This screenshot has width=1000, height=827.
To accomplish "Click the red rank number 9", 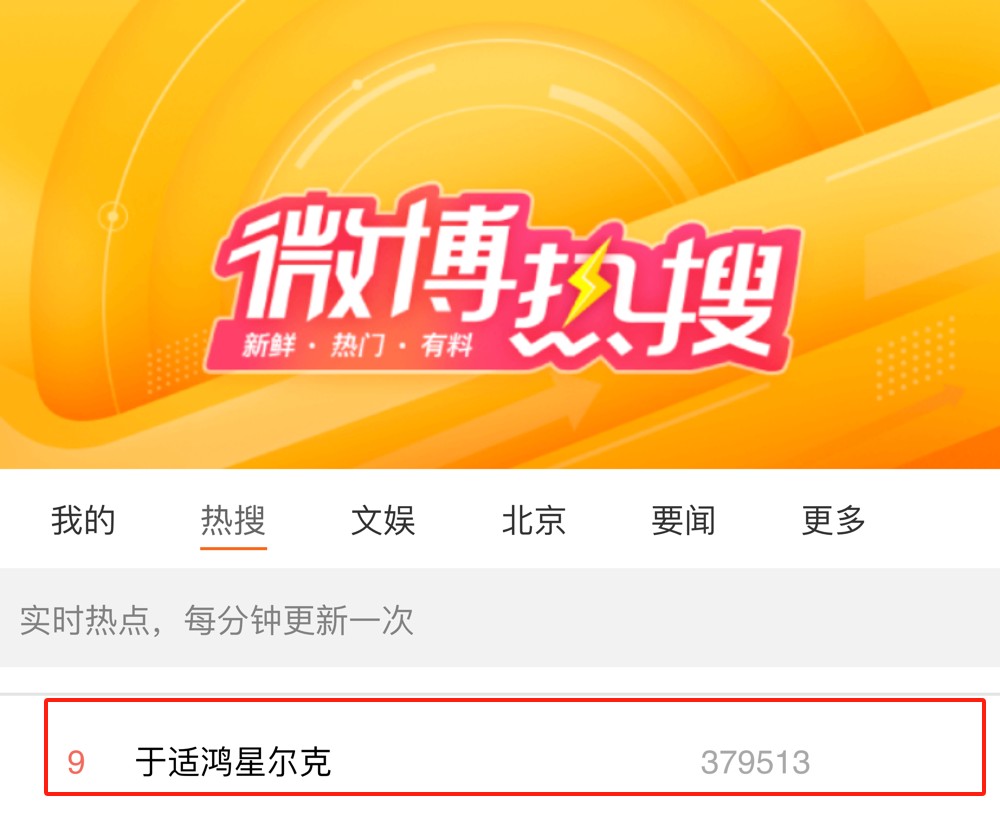I will tap(76, 763).
